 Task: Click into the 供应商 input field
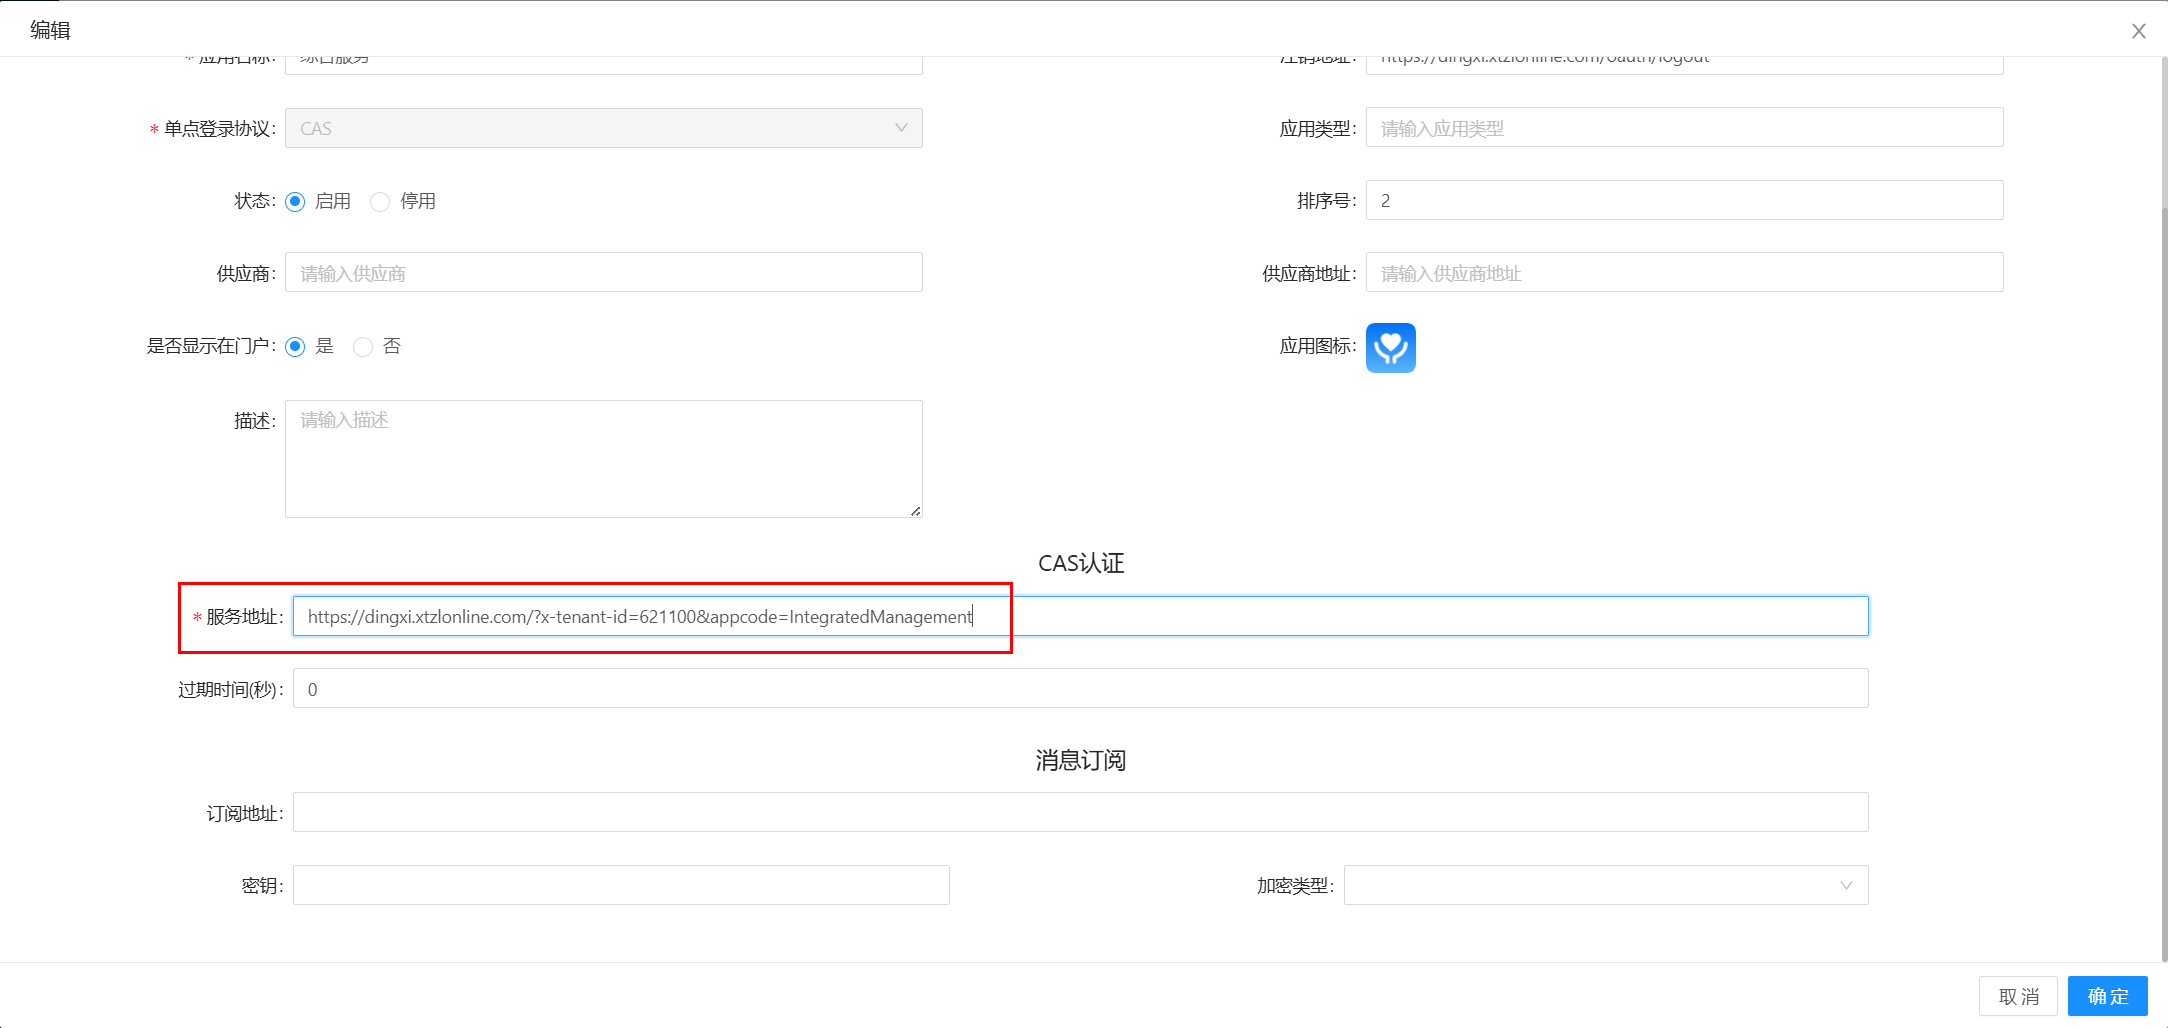click(603, 273)
